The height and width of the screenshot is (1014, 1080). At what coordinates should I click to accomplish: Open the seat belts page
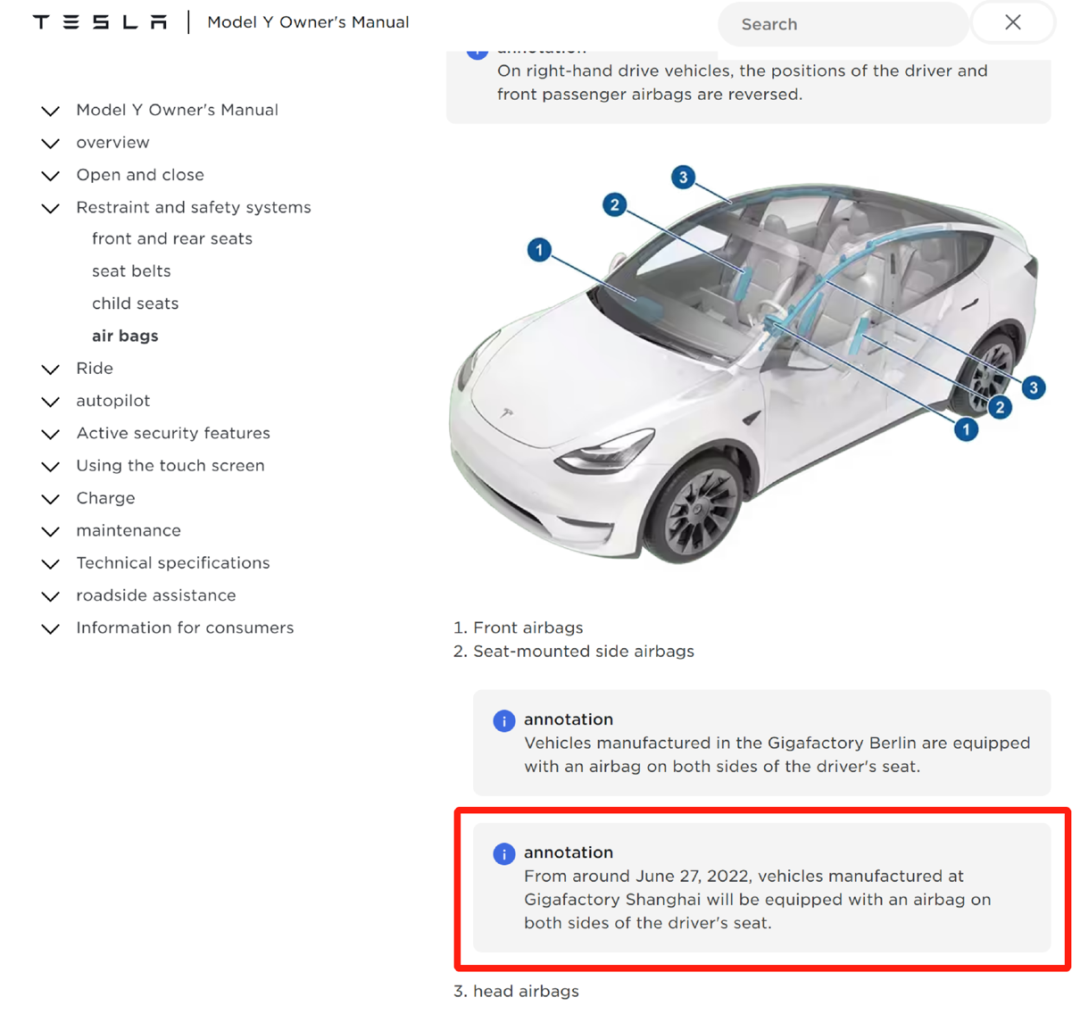pos(132,271)
